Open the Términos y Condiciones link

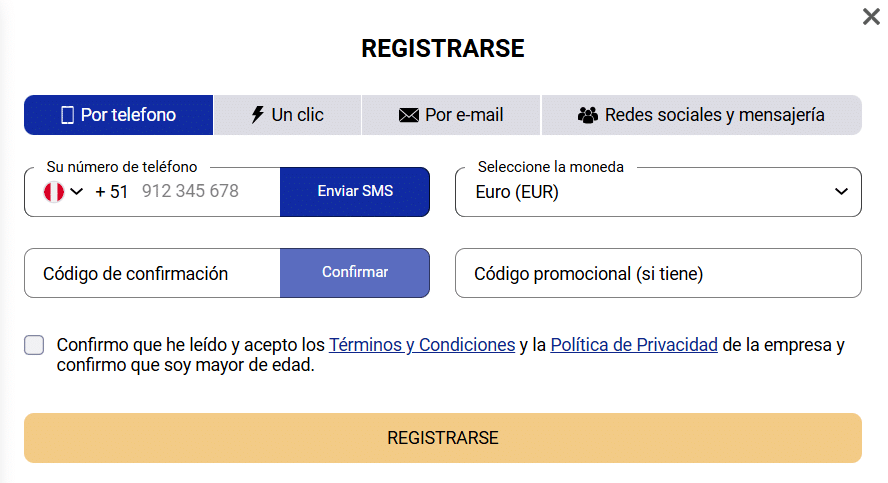click(422, 345)
